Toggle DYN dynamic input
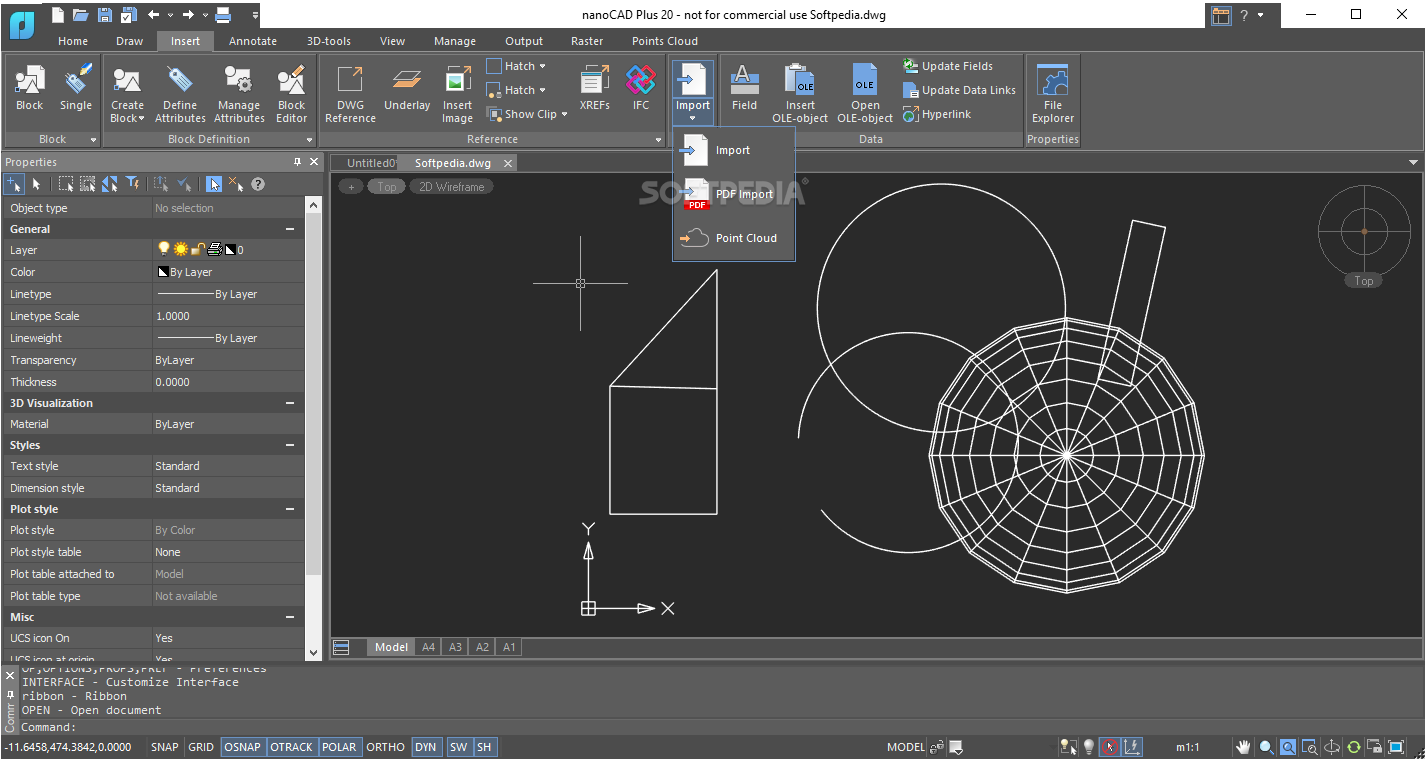 [x=426, y=747]
